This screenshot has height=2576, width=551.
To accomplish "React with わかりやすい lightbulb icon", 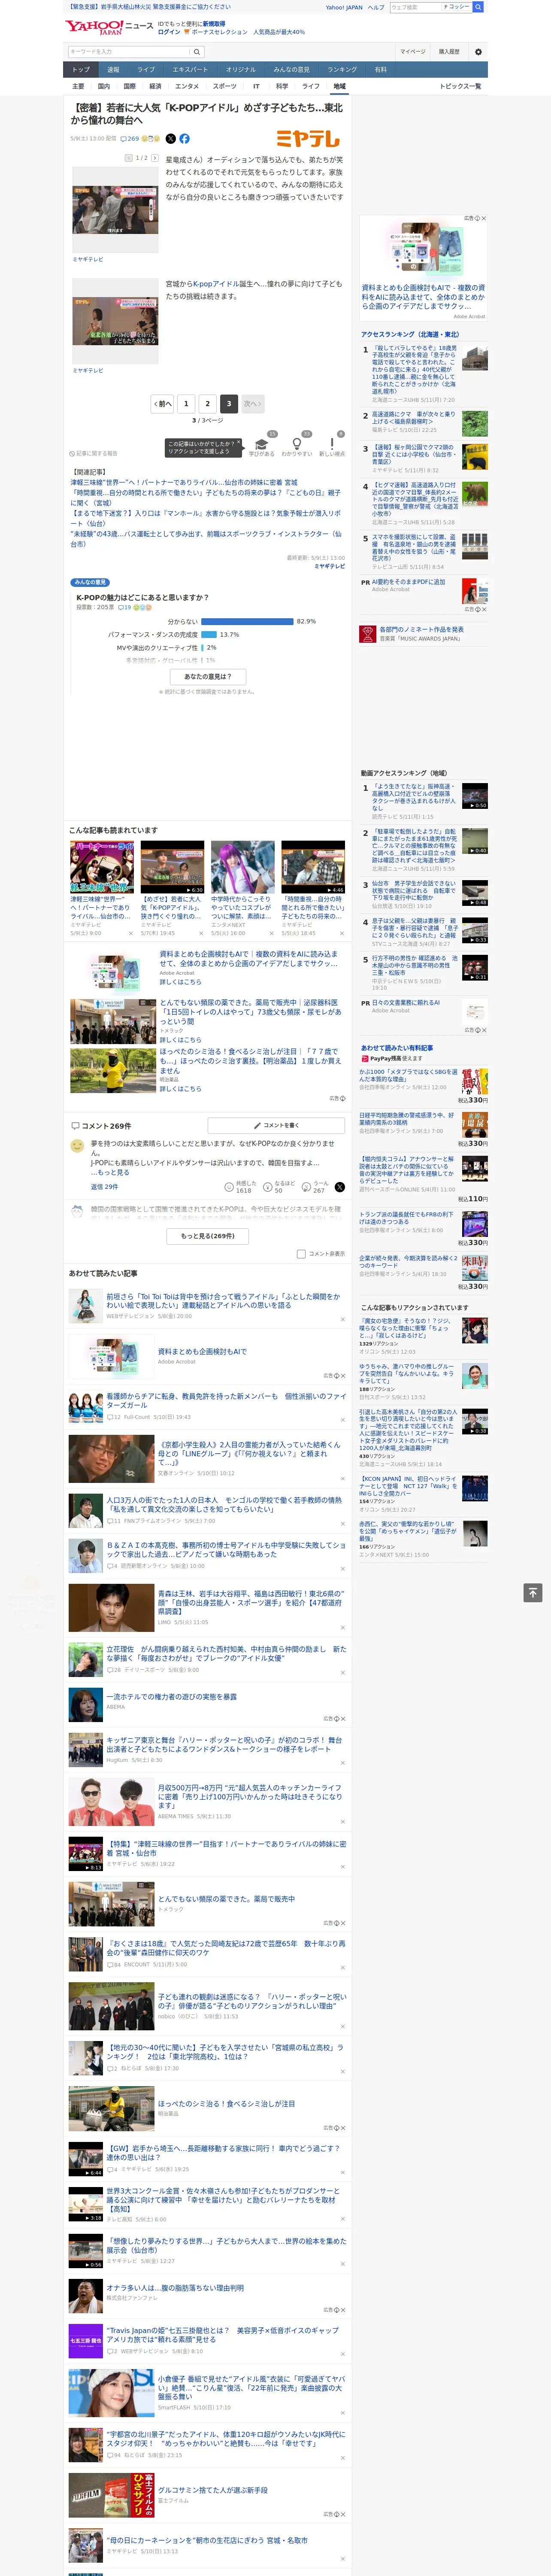I will click(296, 444).
